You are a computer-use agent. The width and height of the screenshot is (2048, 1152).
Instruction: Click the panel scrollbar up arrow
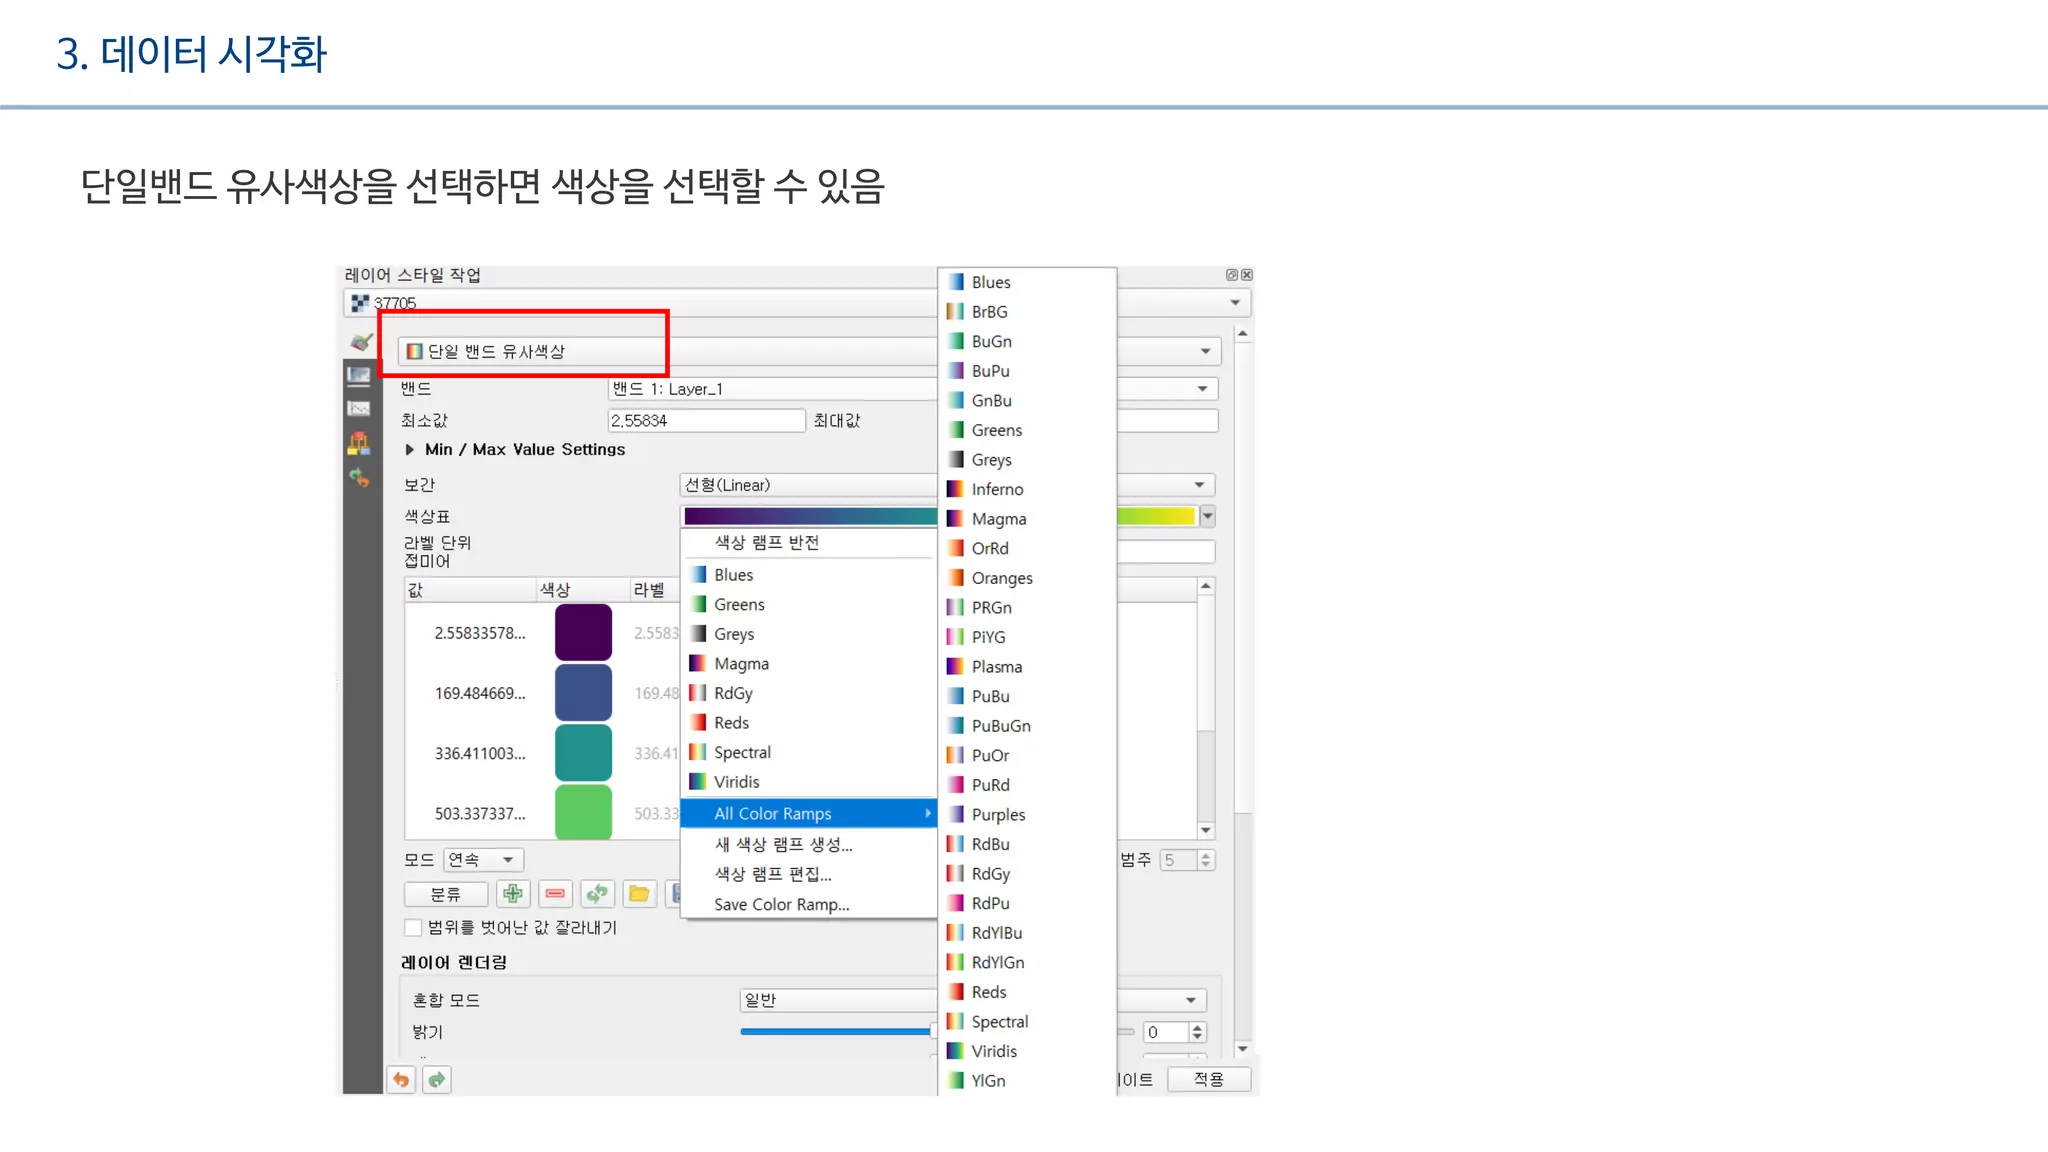tap(1243, 333)
